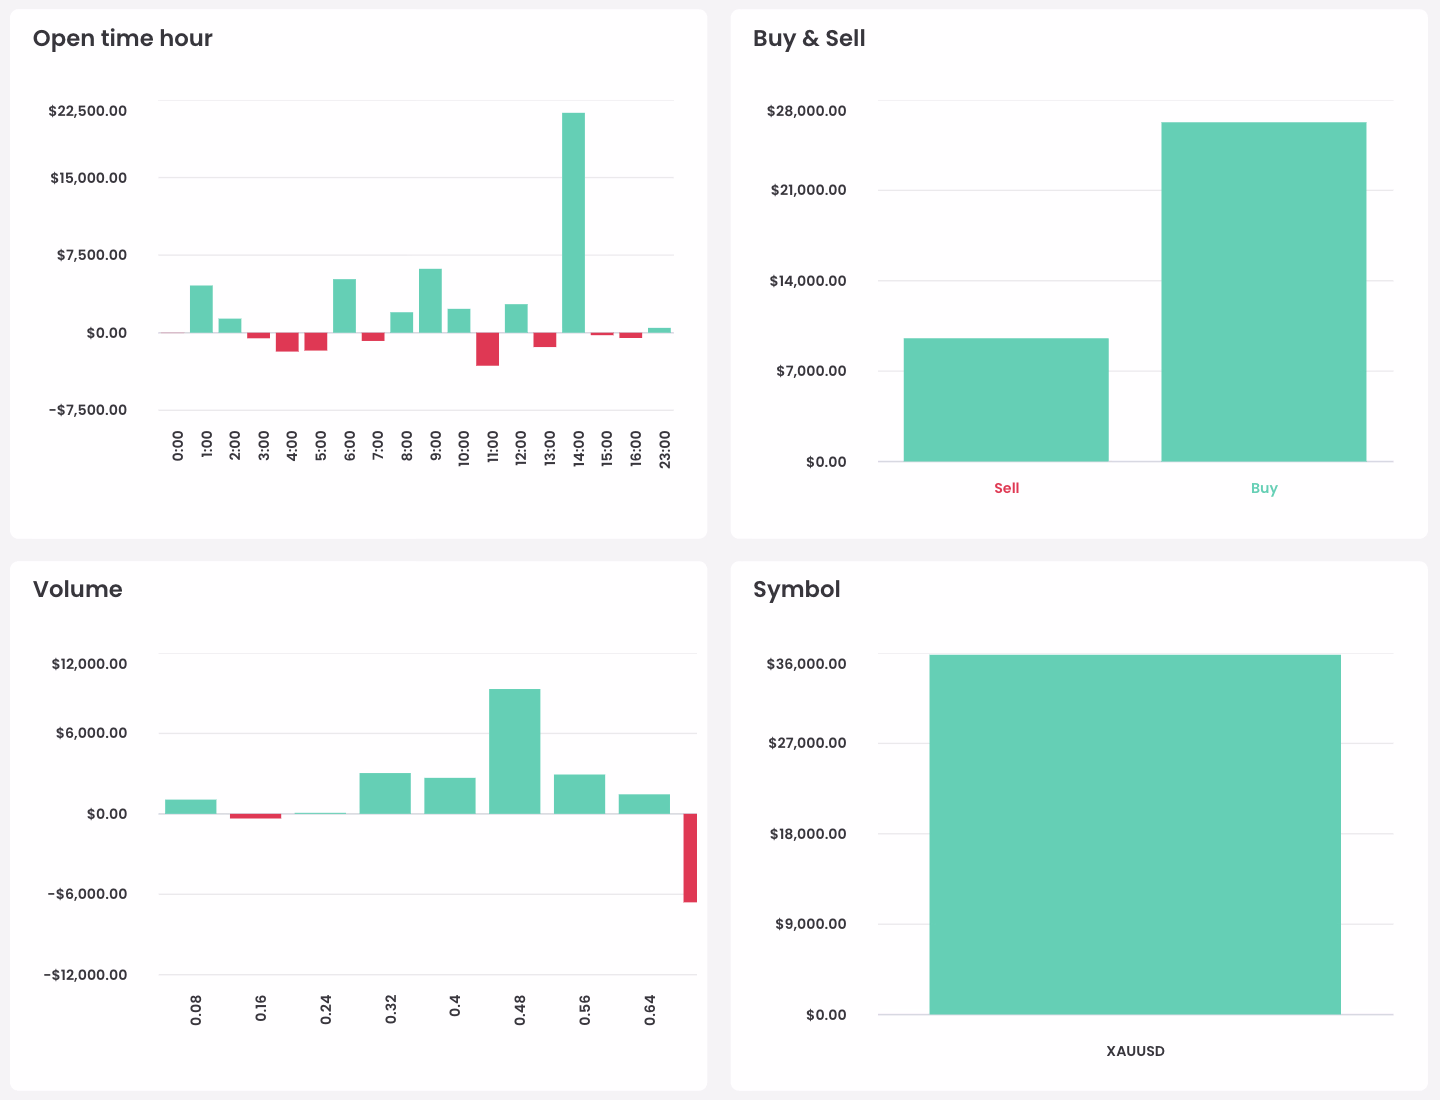
Task: Select the "23:00" hour axis label
Action: (x=665, y=449)
